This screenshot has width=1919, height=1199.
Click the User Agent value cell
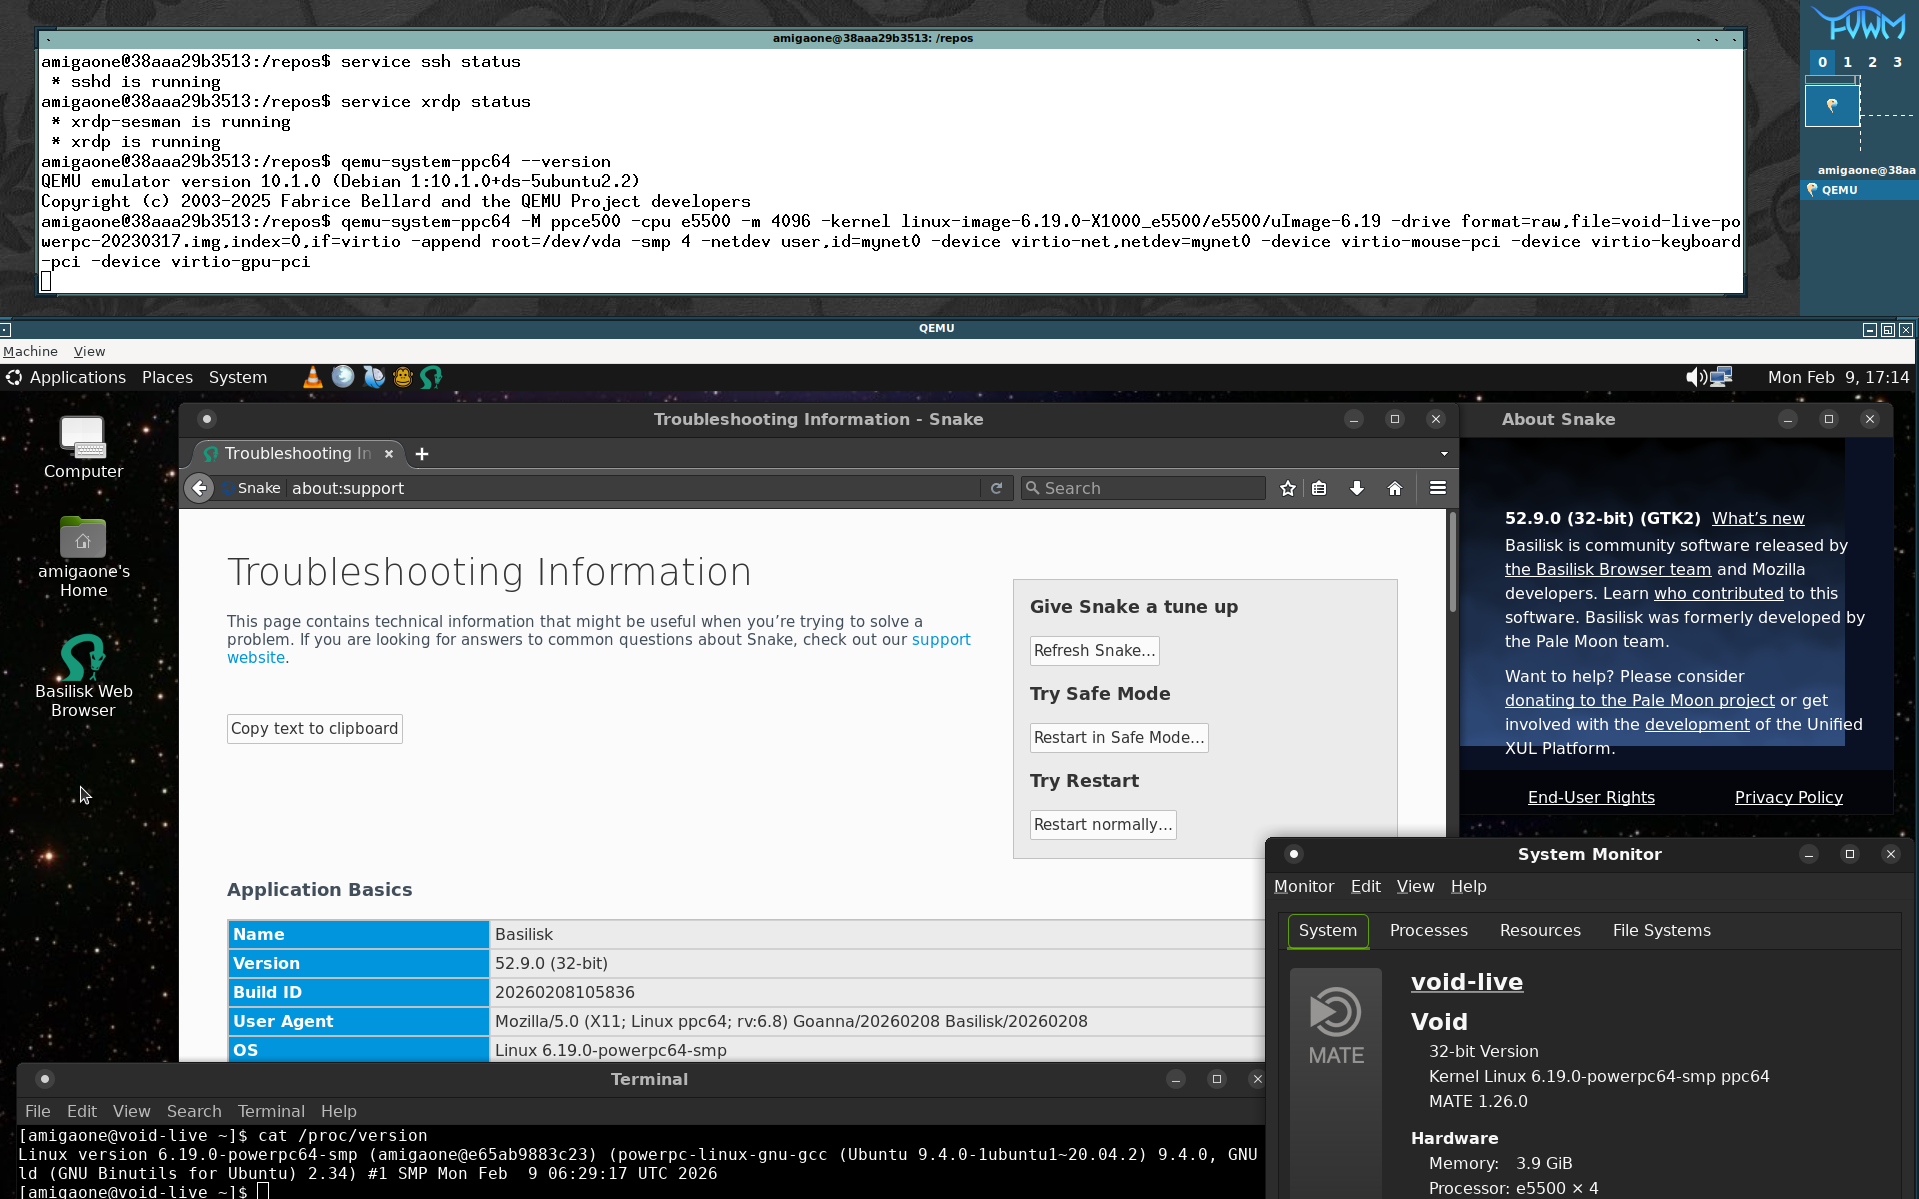[x=877, y=1021]
